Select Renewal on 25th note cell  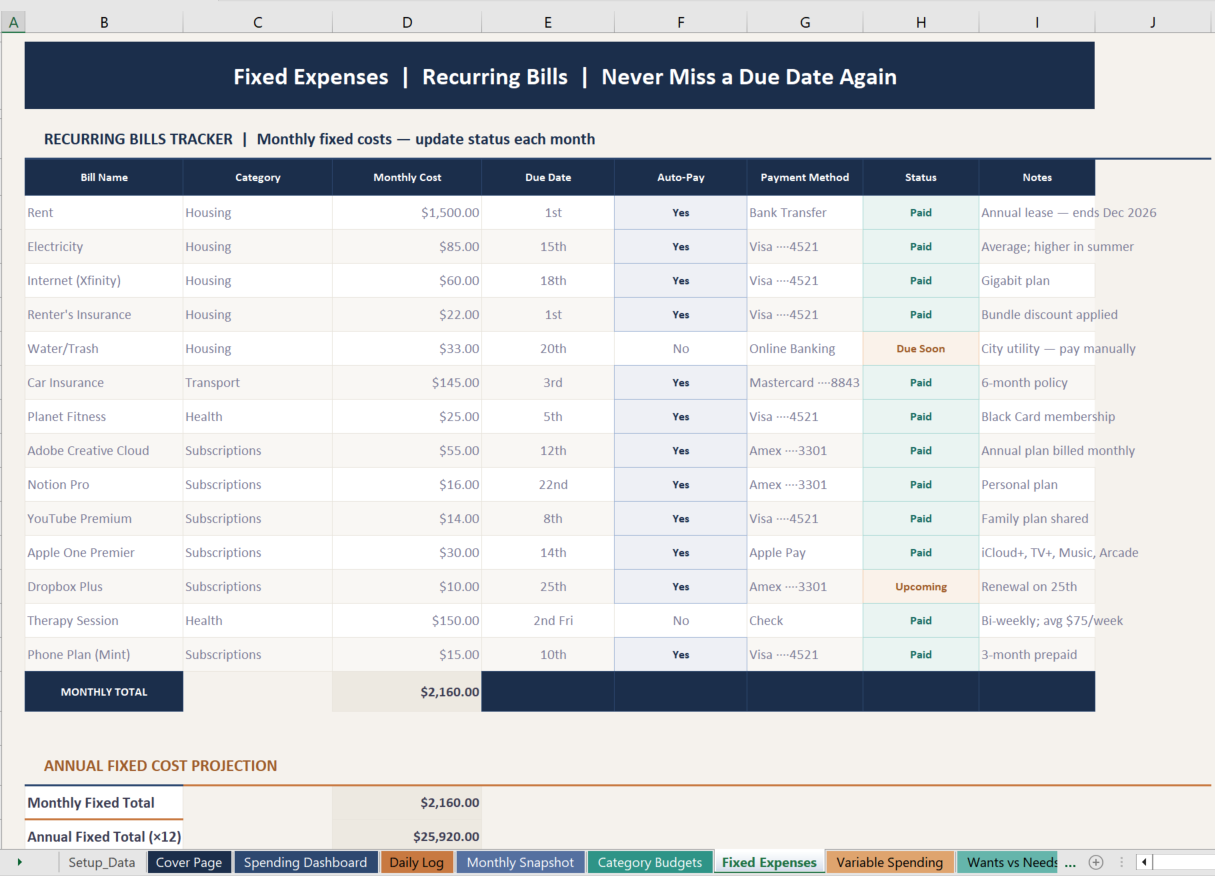point(1037,587)
